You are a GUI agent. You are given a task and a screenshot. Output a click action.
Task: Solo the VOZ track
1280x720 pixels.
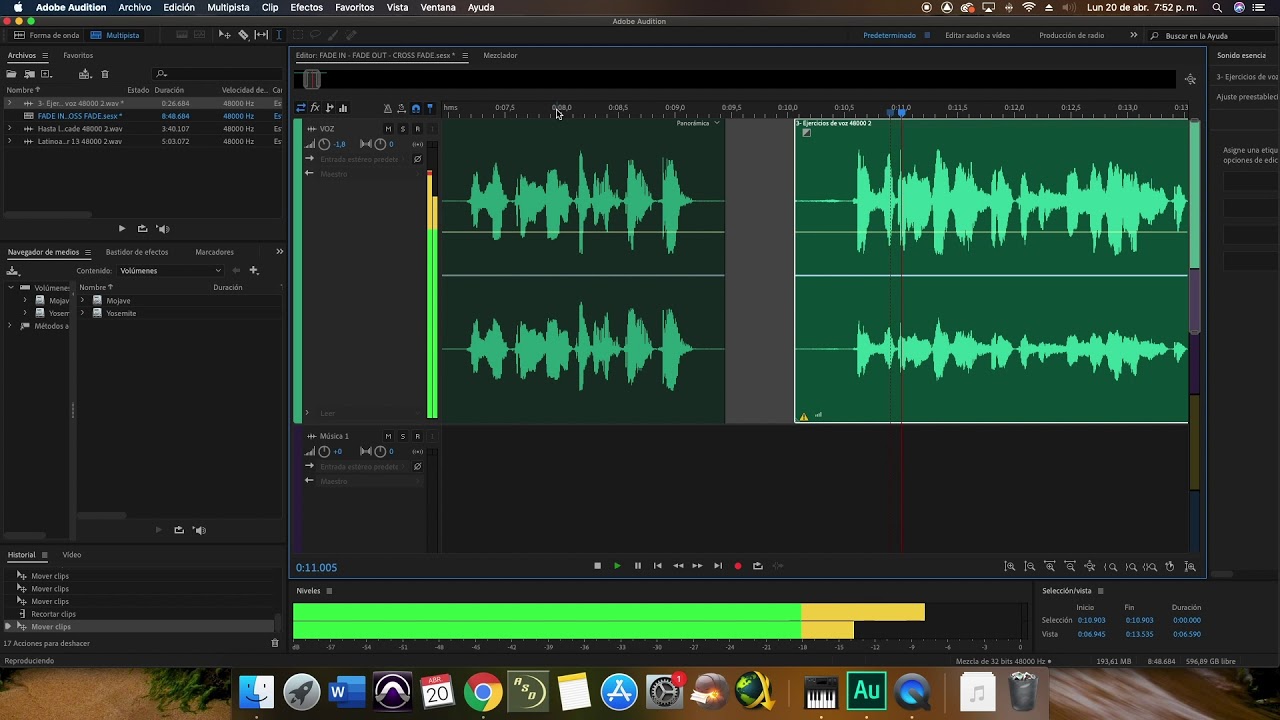(x=403, y=129)
